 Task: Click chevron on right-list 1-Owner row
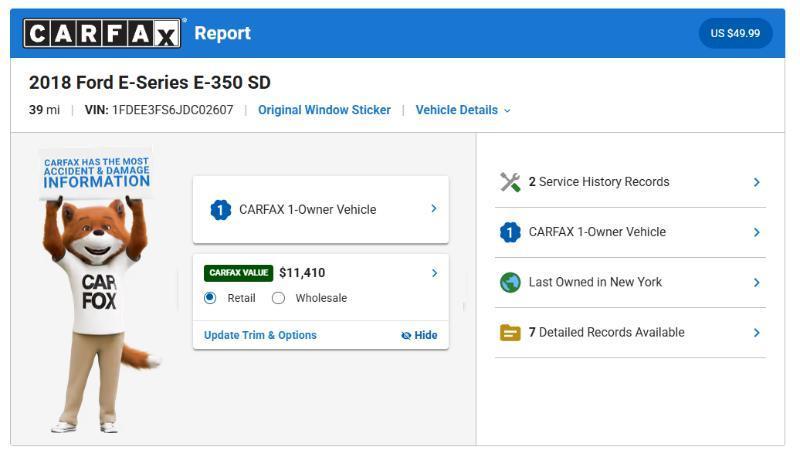coord(757,232)
